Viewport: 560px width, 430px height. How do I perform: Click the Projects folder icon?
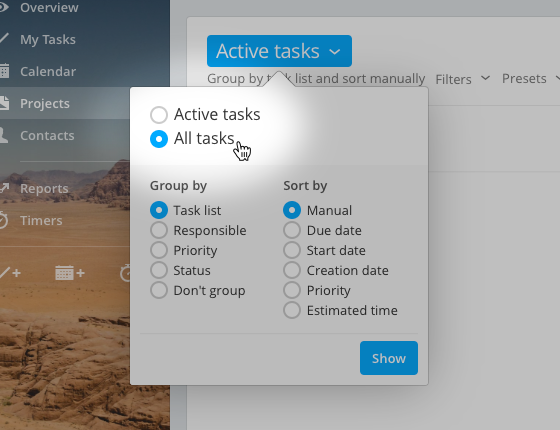(4, 103)
